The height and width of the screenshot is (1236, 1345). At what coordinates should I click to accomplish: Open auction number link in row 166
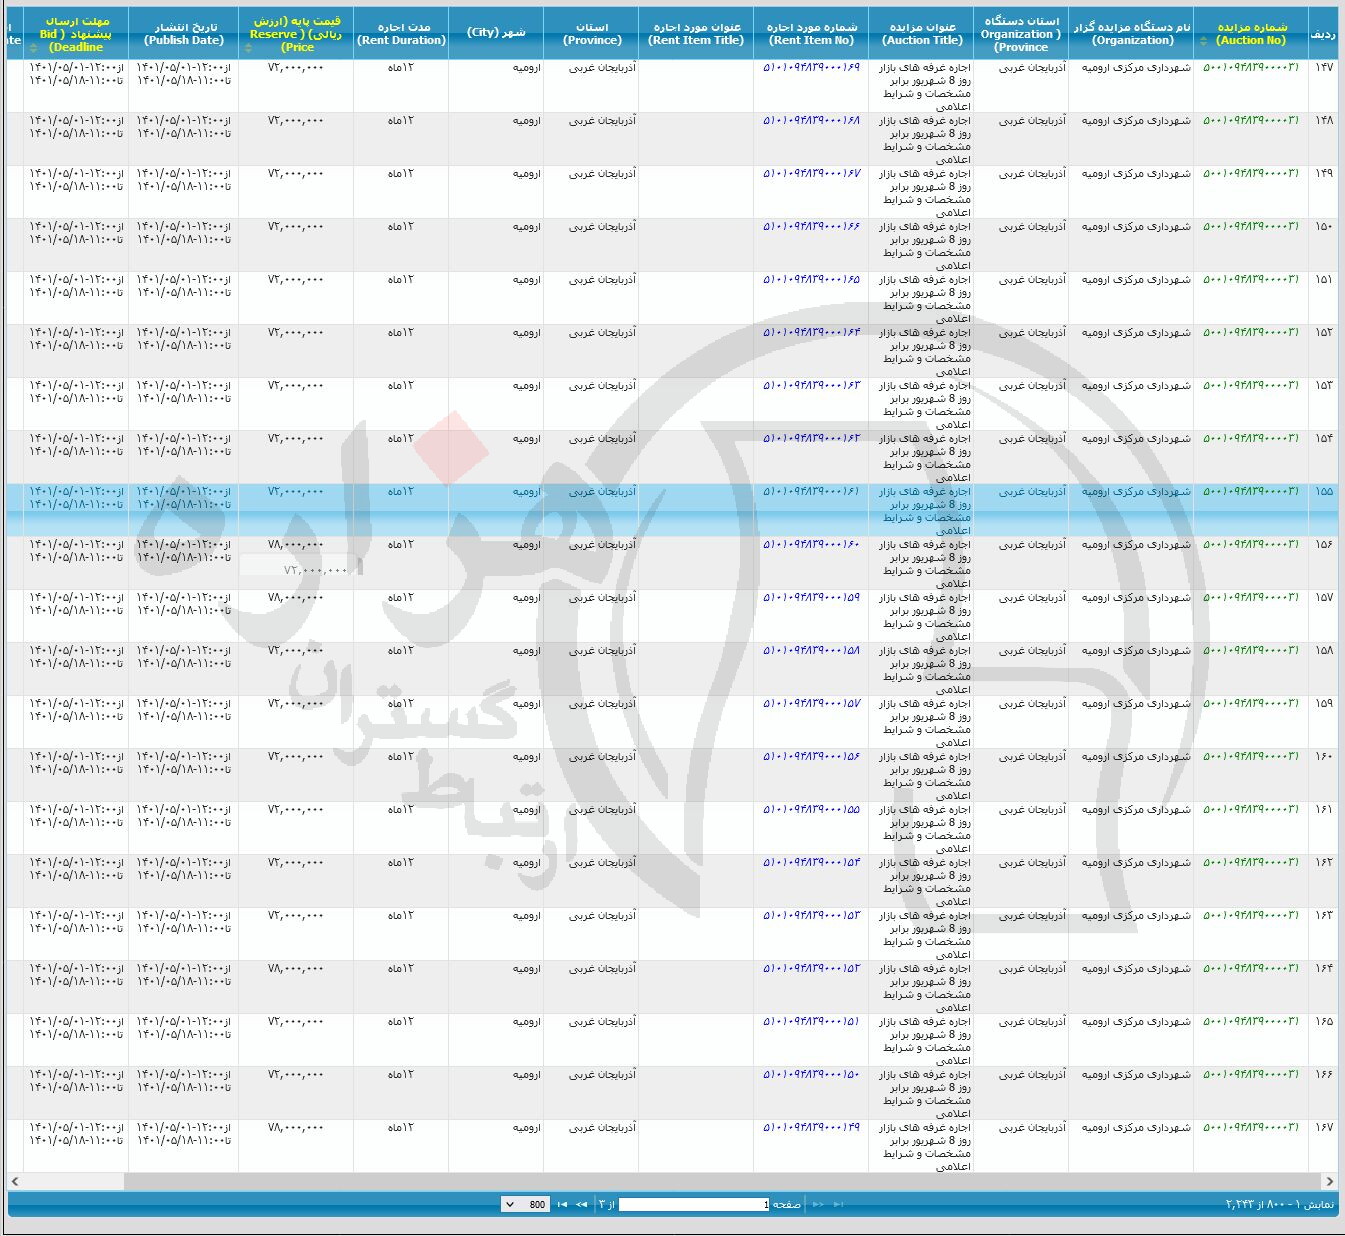point(1250,1074)
